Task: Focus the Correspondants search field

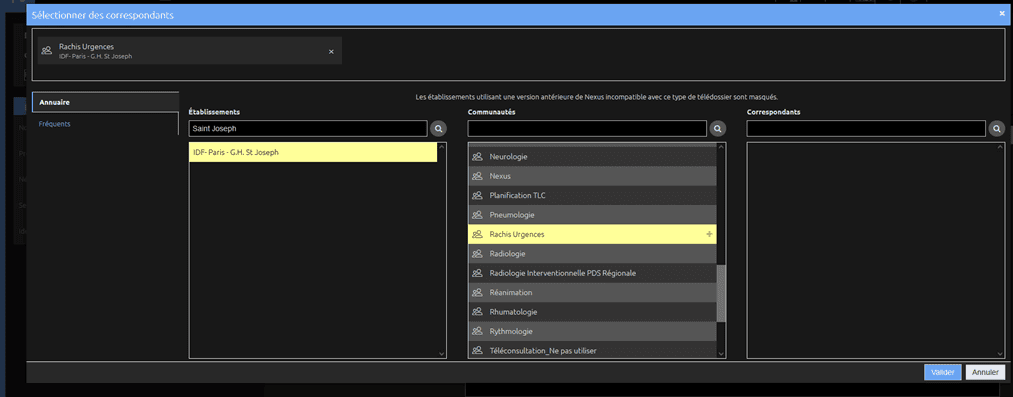Action: point(866,129)
